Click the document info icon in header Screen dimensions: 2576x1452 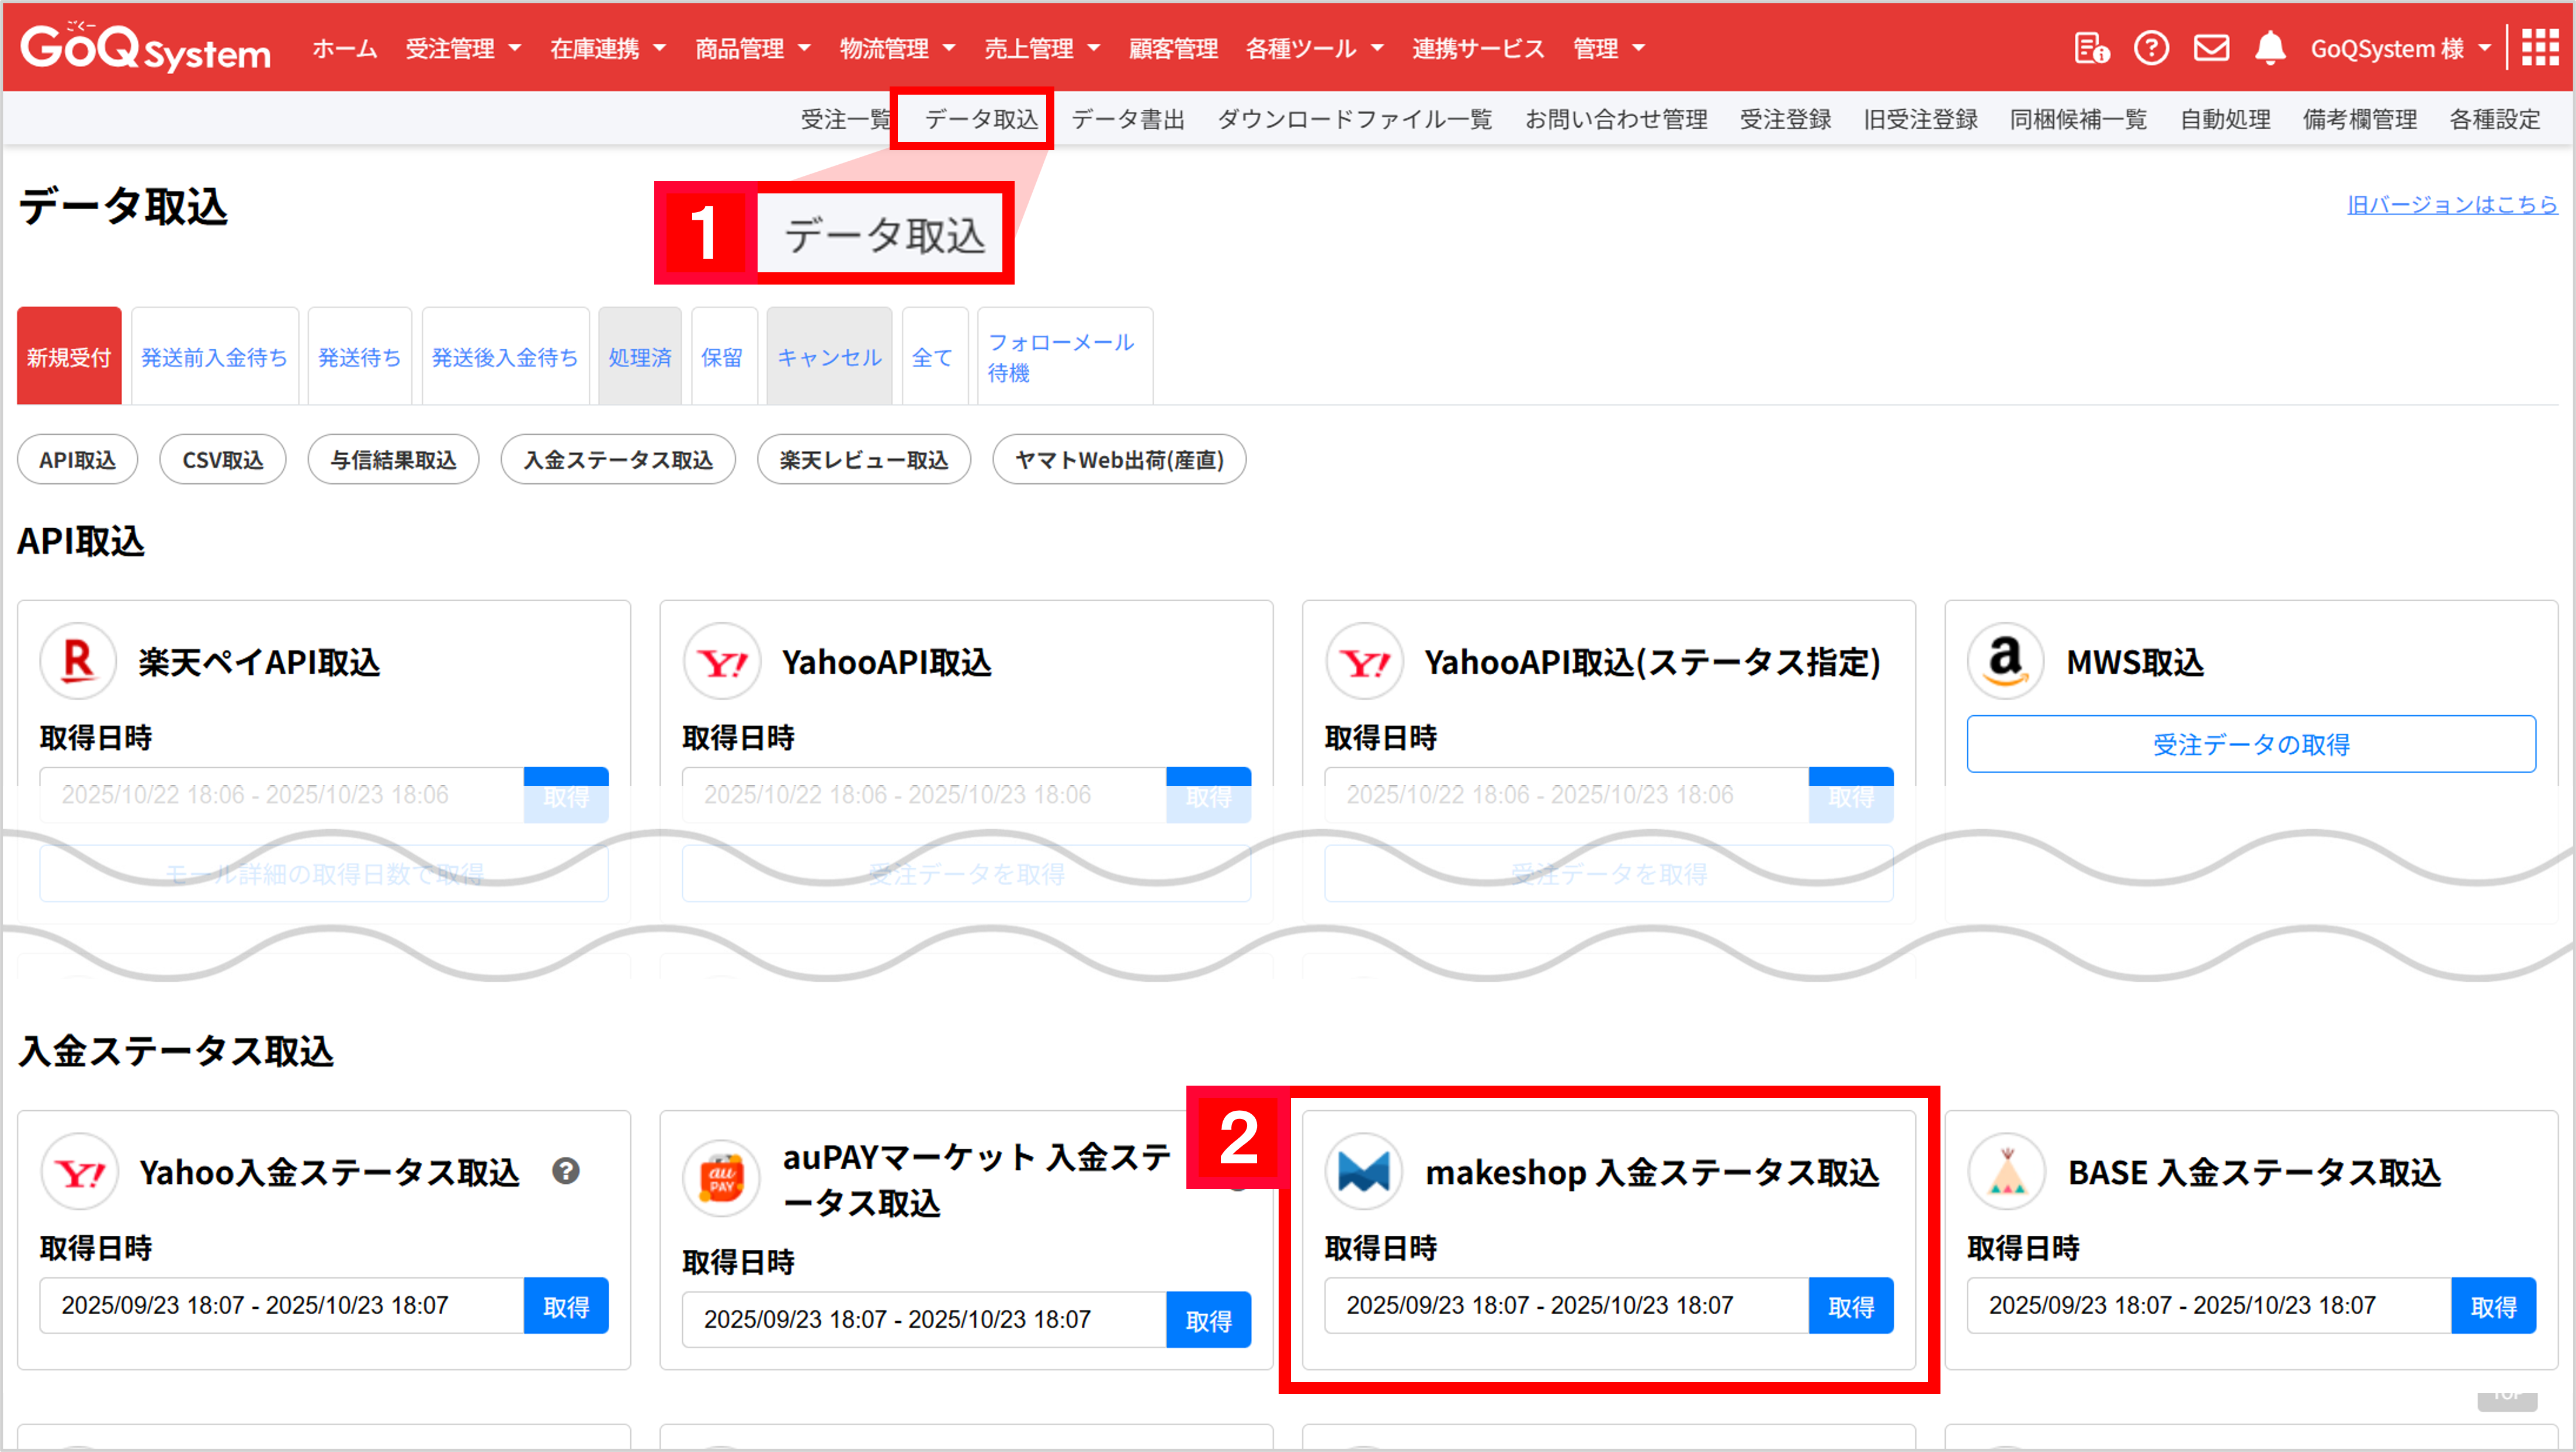point(2091,48)
